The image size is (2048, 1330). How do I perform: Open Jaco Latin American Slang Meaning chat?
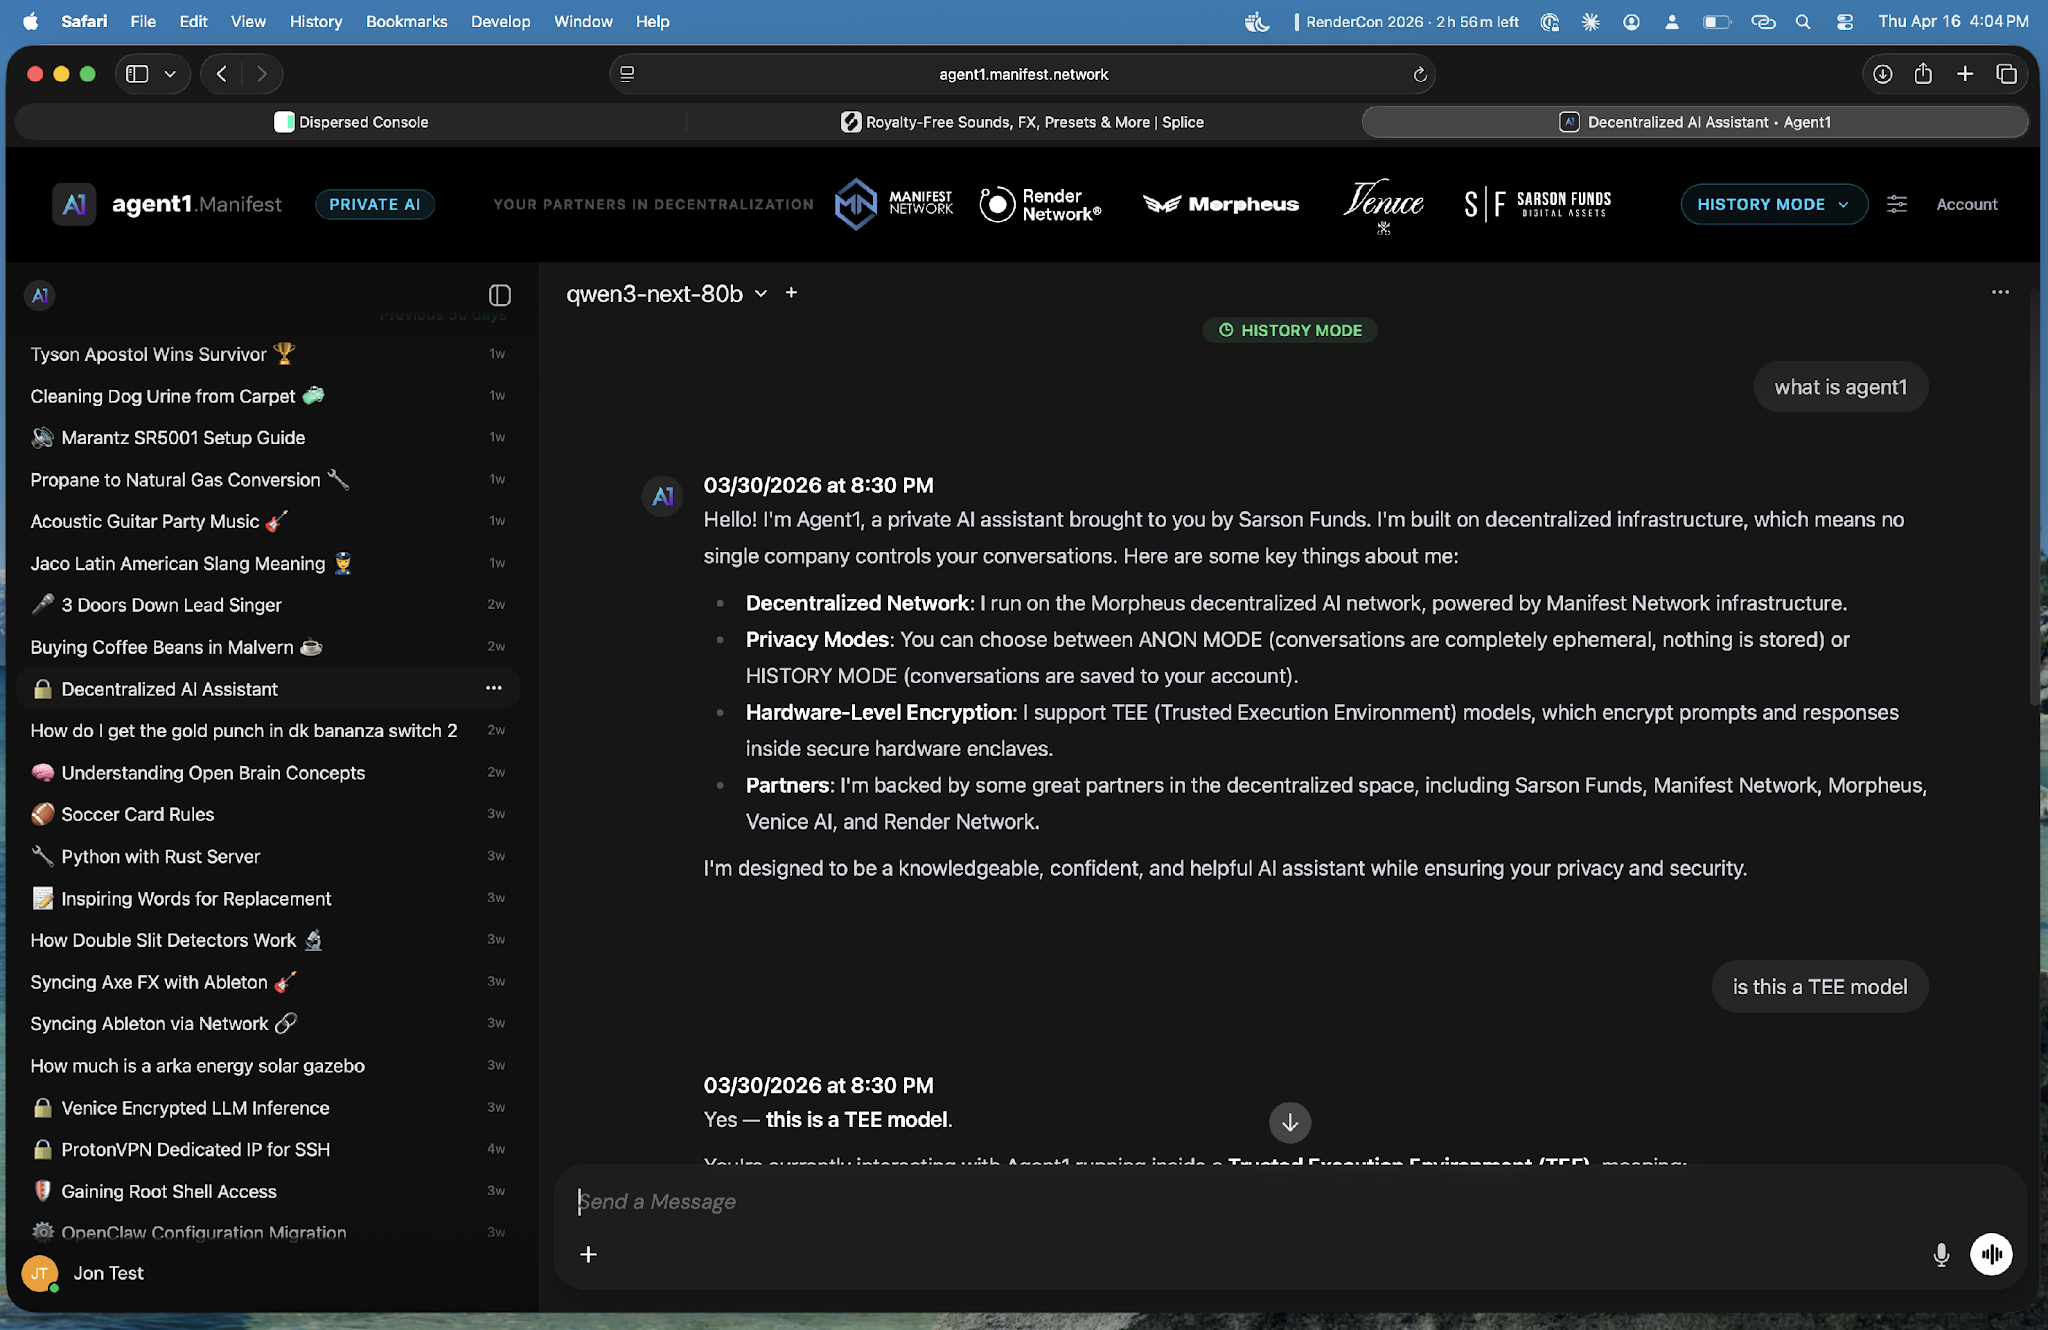tap(268, 563)
